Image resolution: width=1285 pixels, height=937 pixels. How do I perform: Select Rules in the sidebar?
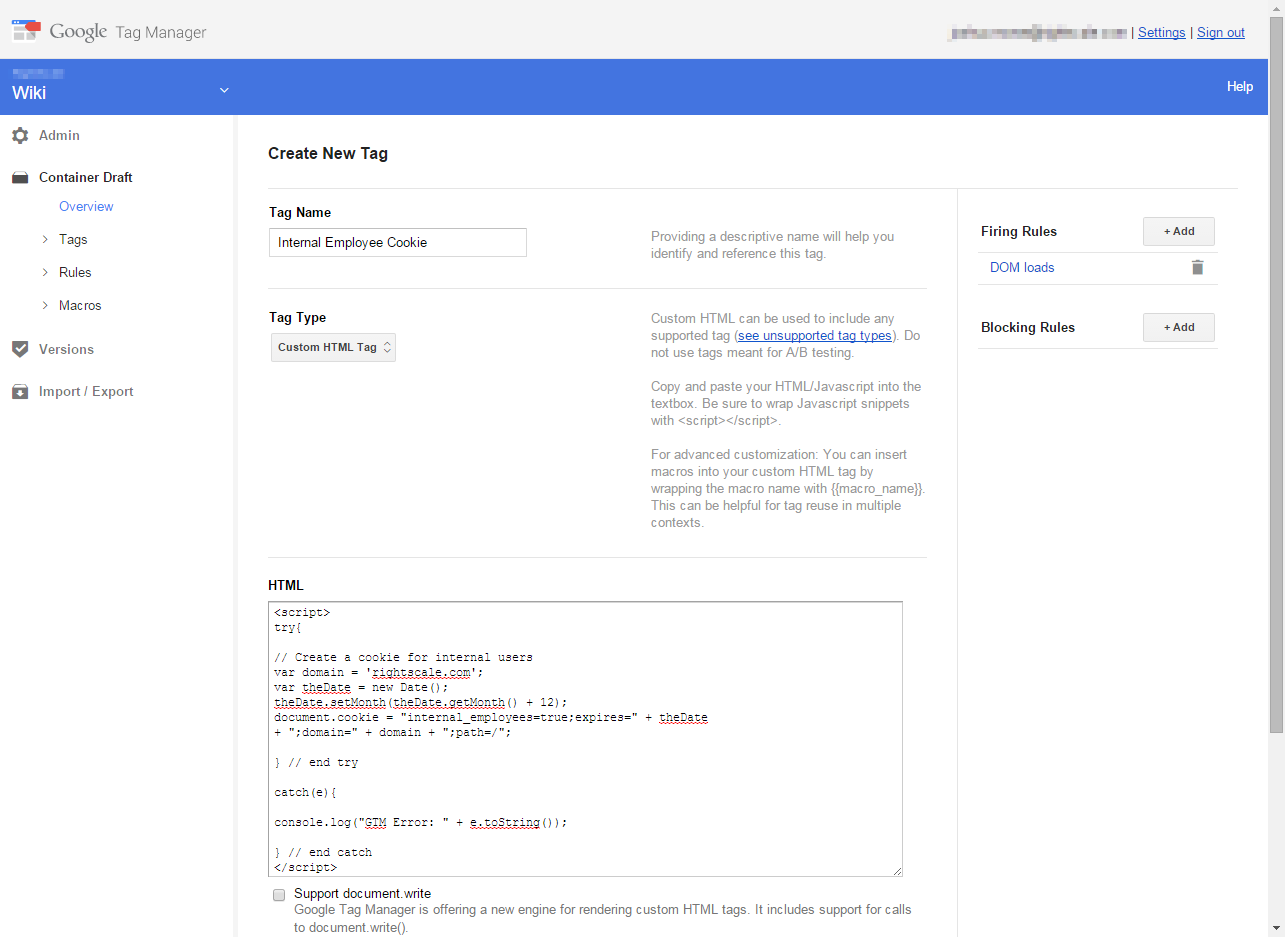[77, 272]
